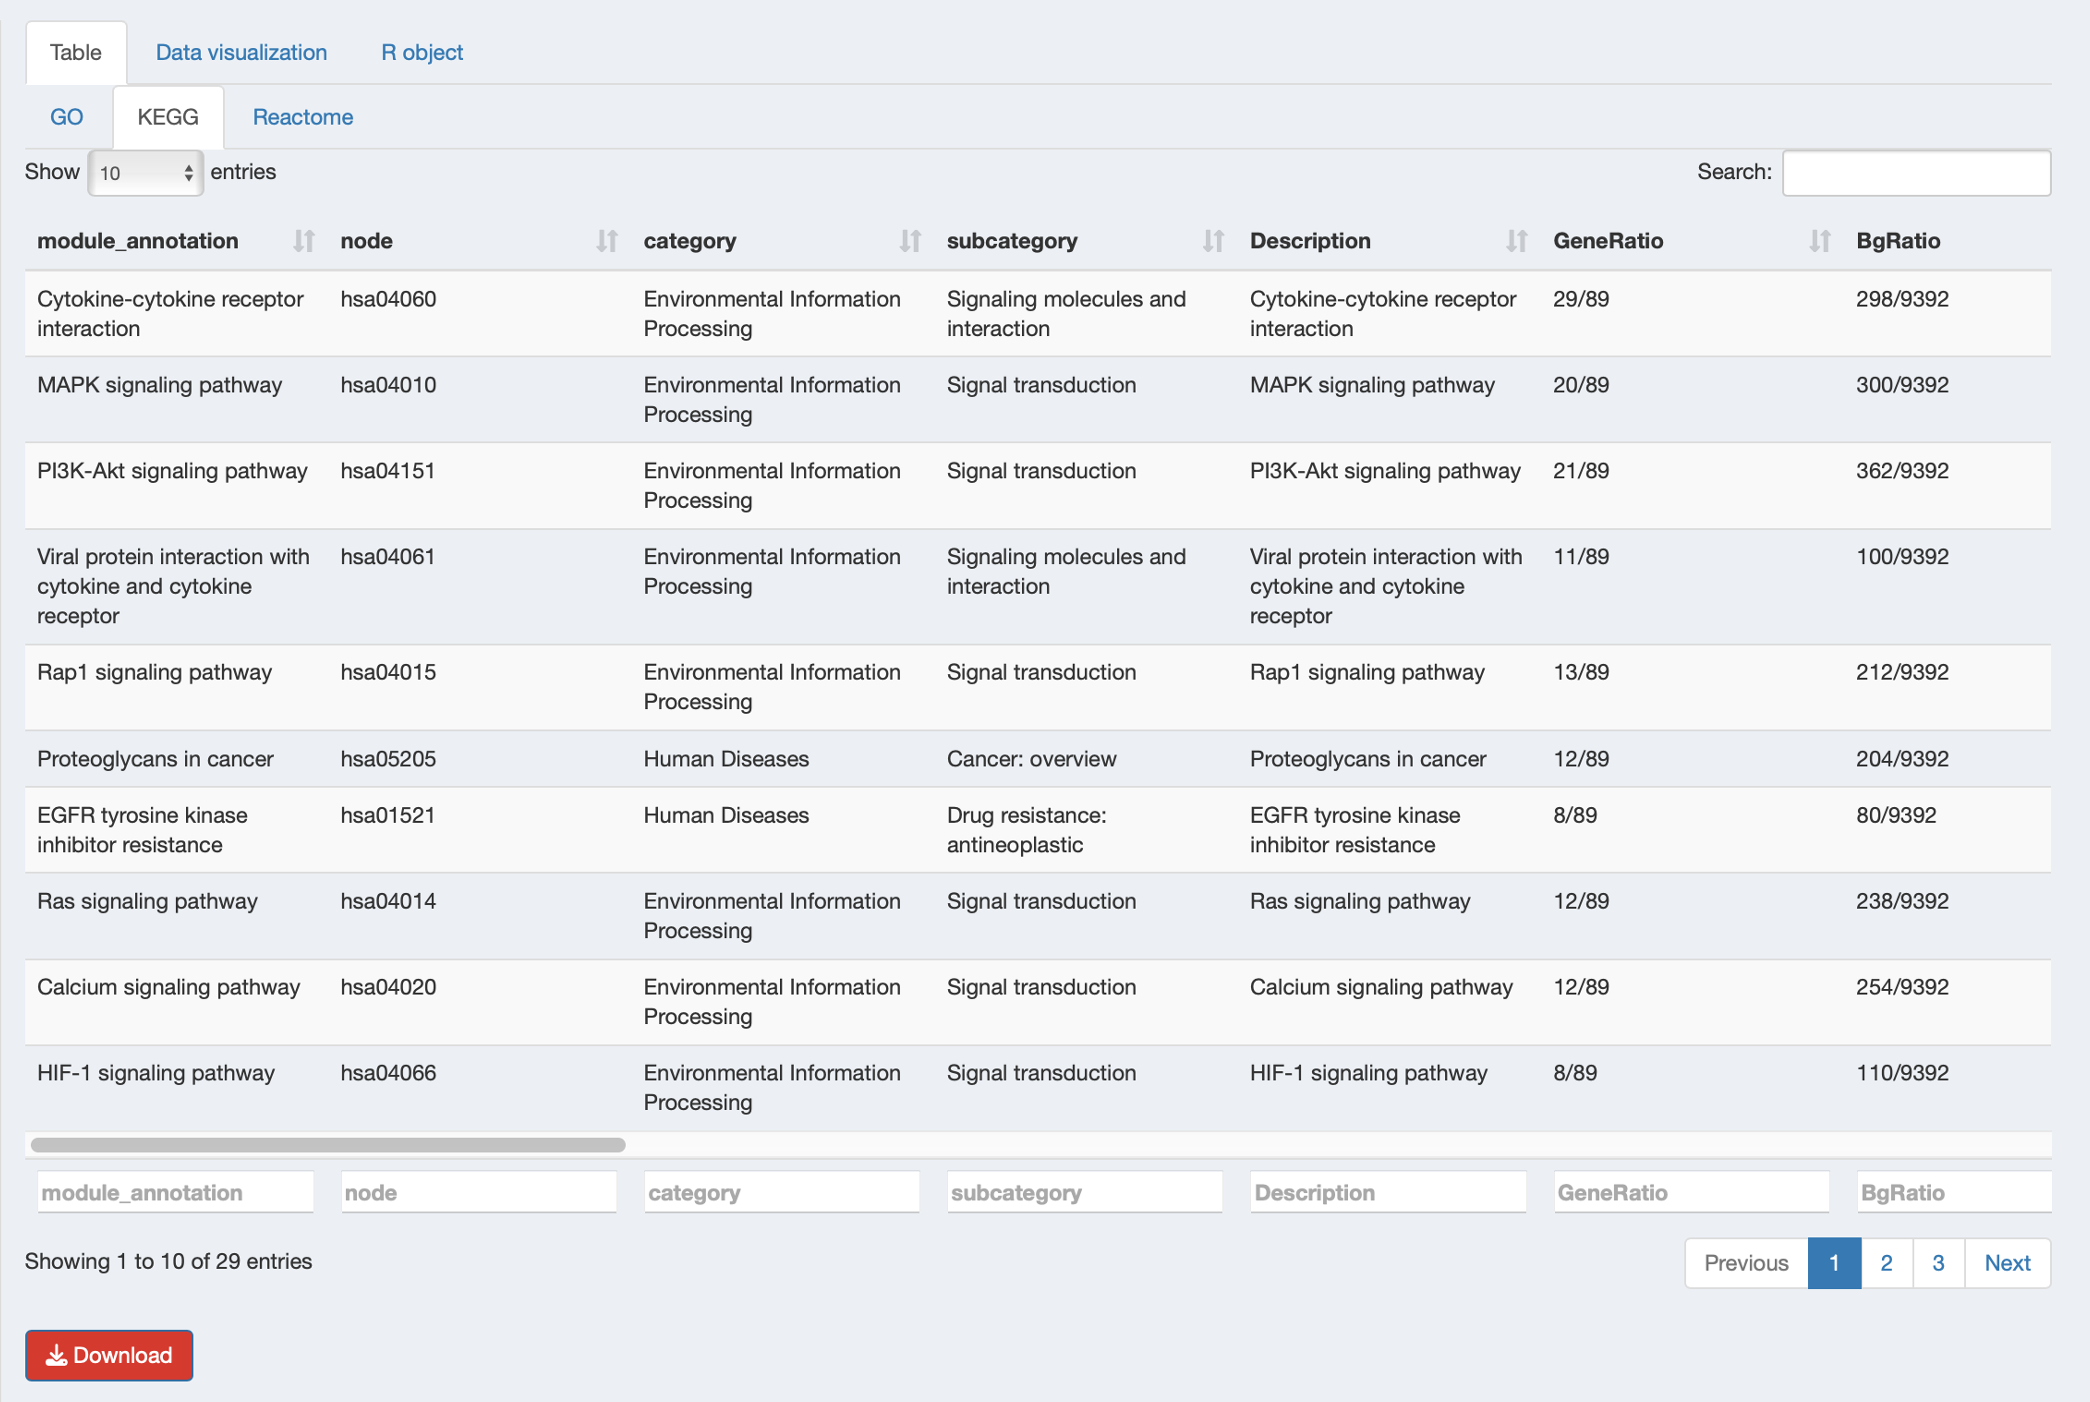Click BgRatio value 80/9392

1896,815
